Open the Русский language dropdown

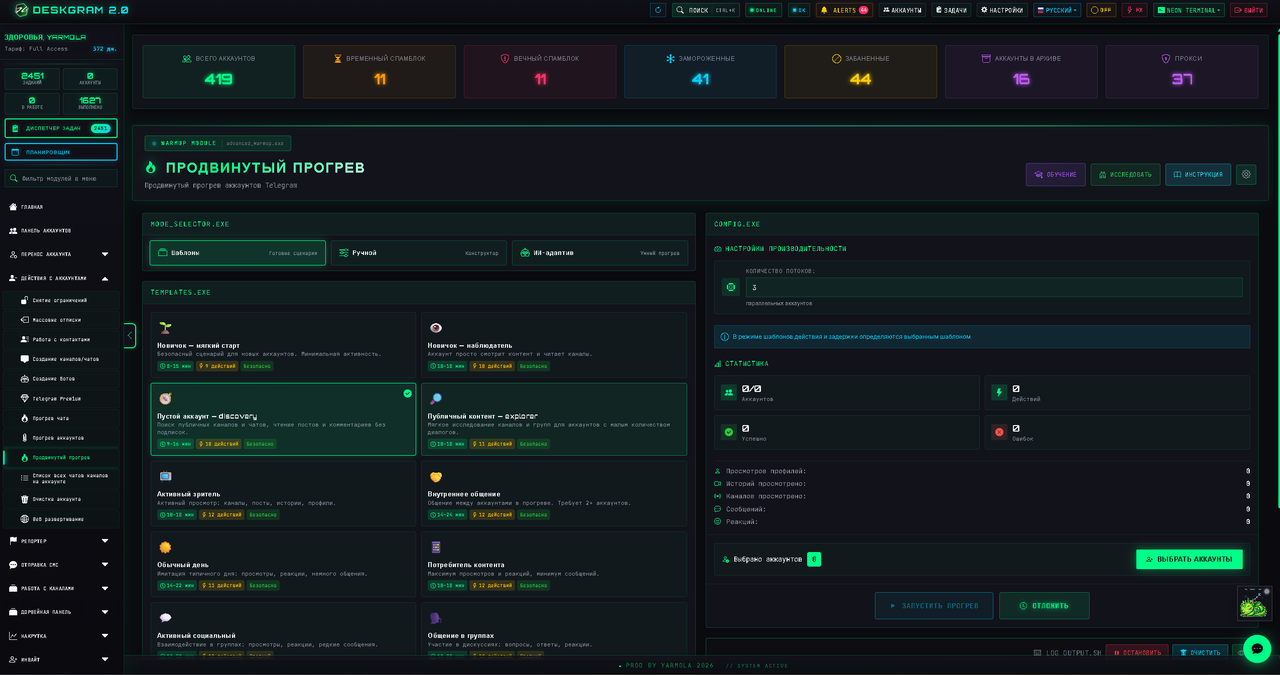[x=1057, y=10]
